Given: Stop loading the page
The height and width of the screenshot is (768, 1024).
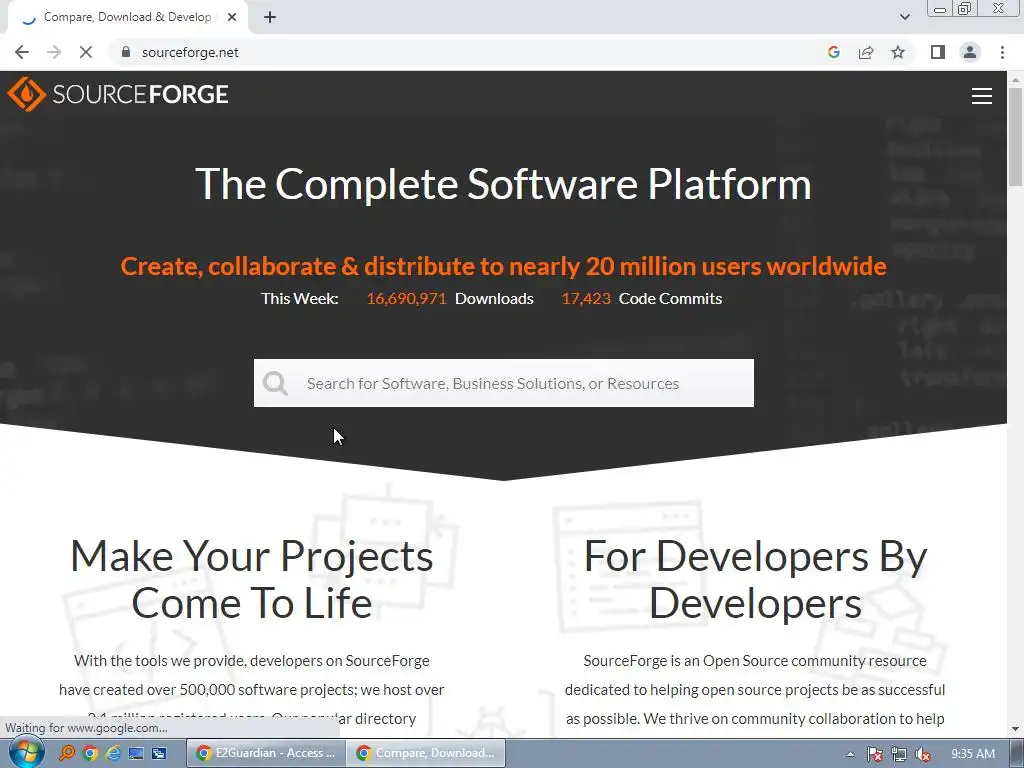Looking at the screenshot, I should (x=86, y=52).
